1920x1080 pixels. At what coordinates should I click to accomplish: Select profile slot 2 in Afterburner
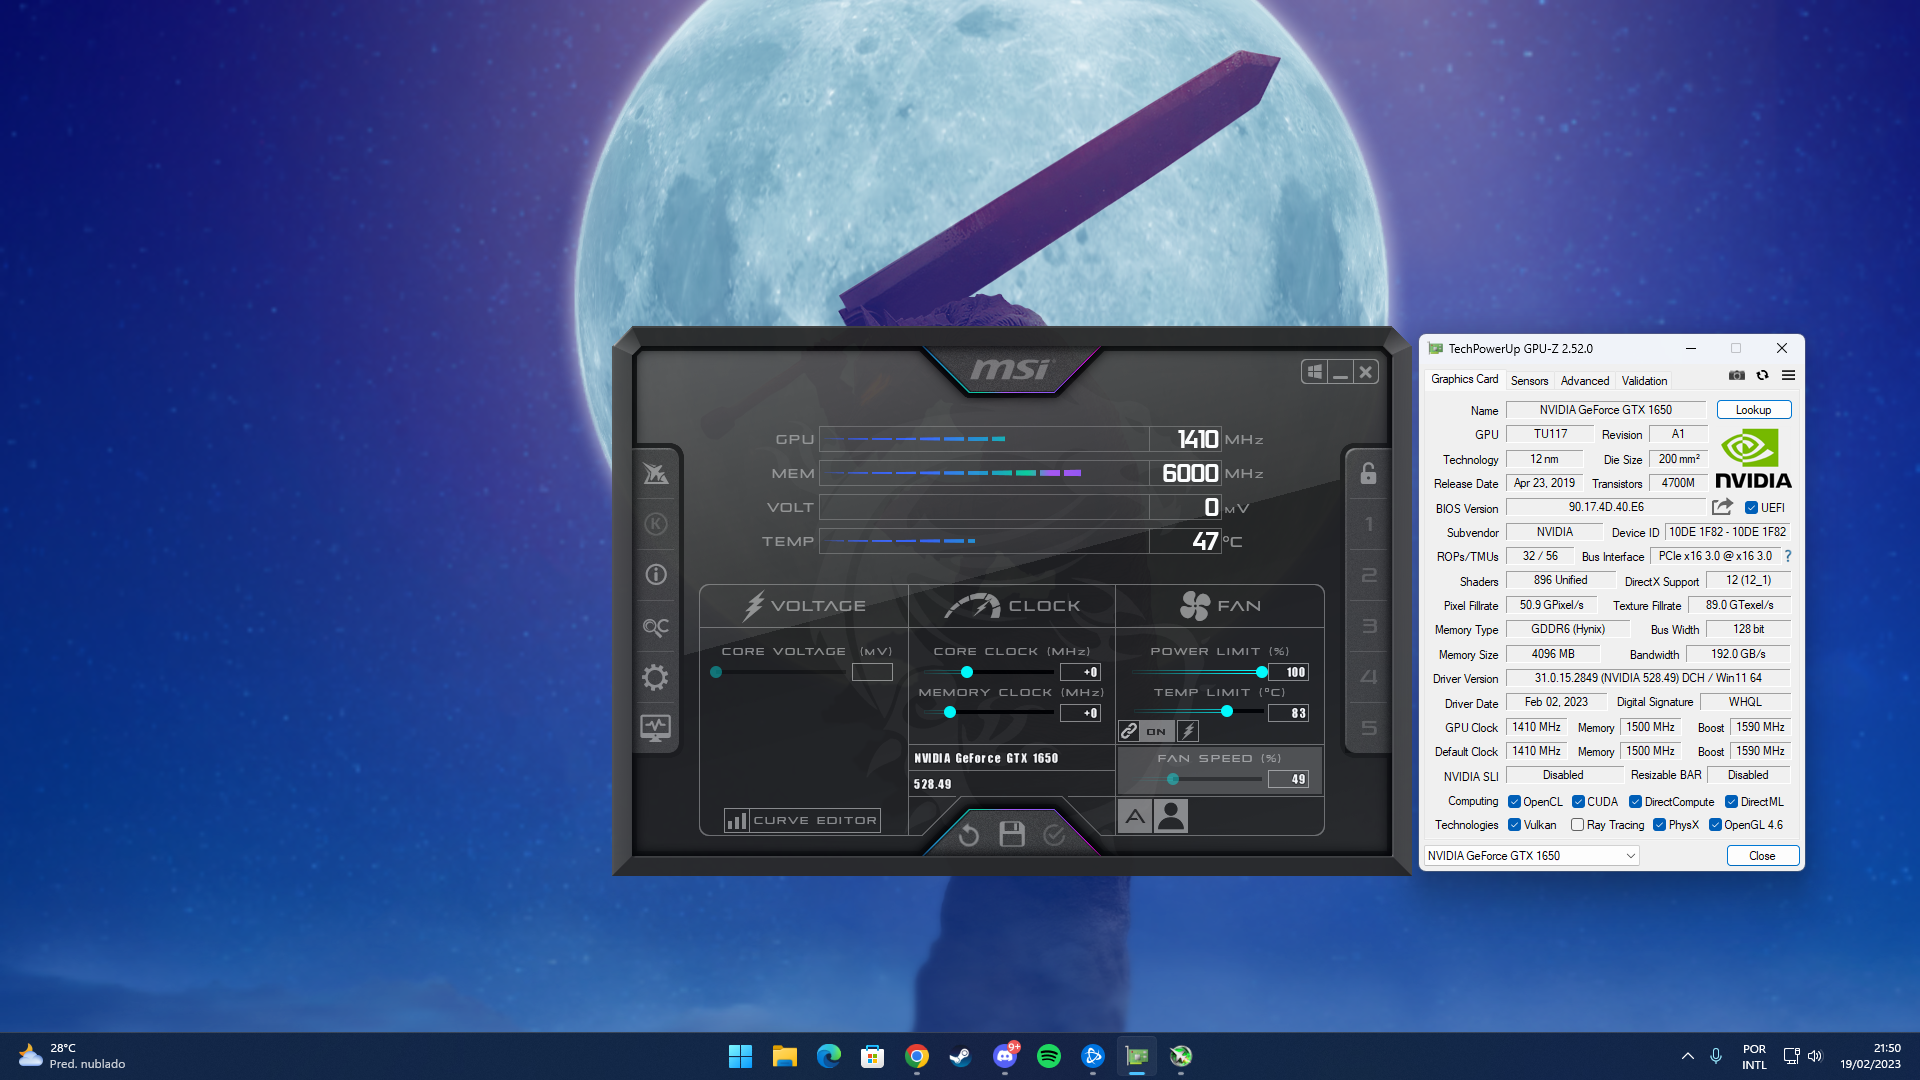1369,576
